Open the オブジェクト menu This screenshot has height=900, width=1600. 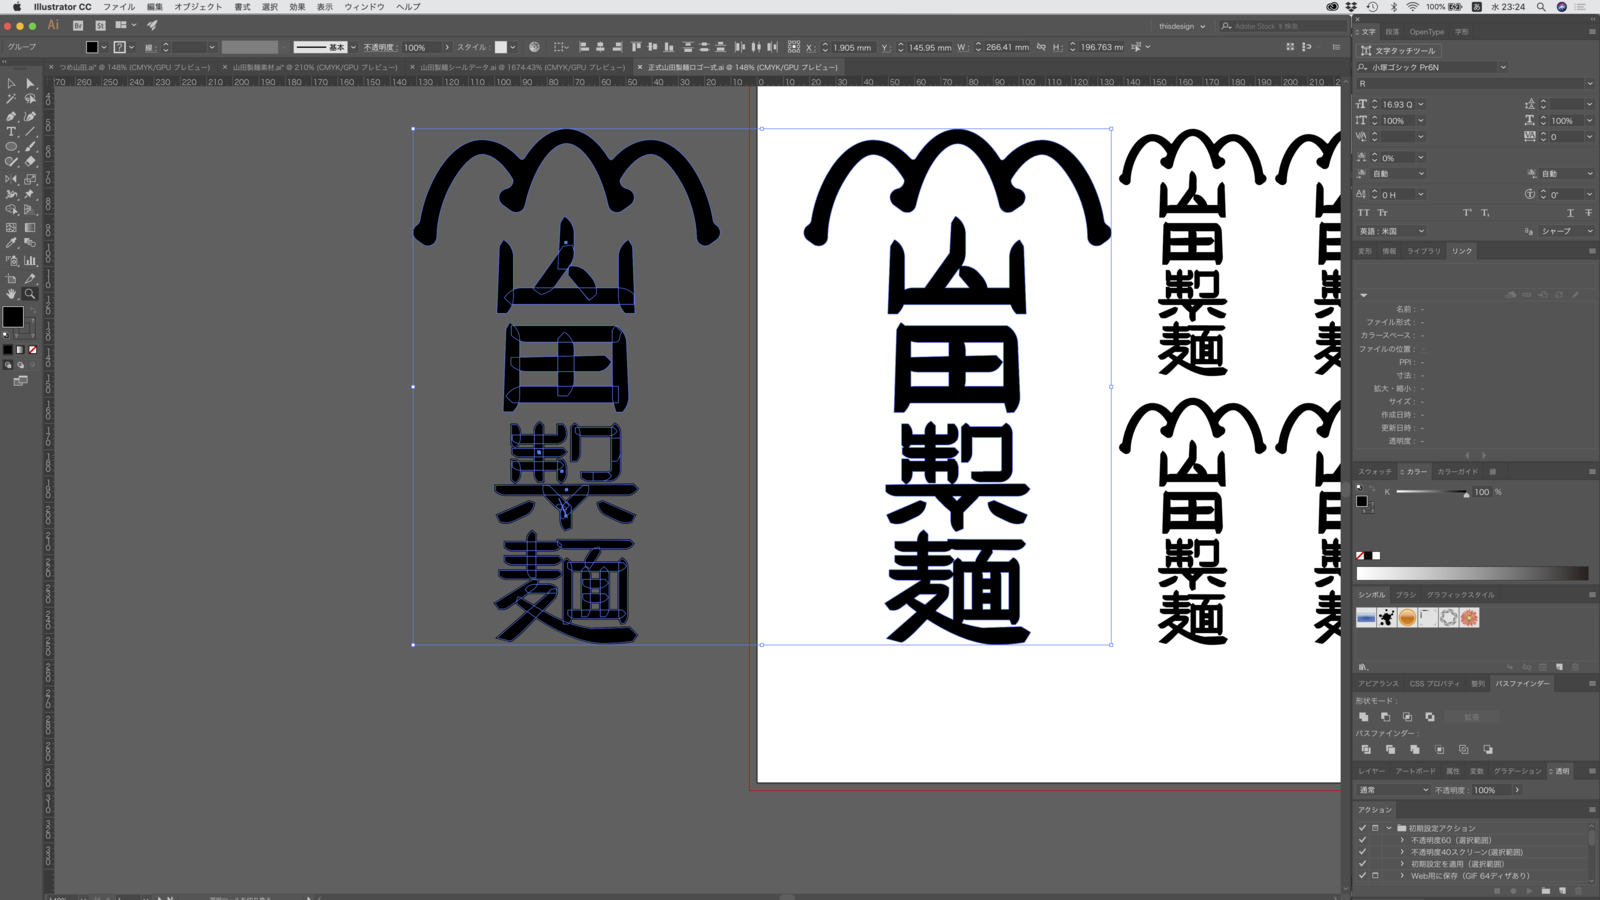tap(198, 7)
